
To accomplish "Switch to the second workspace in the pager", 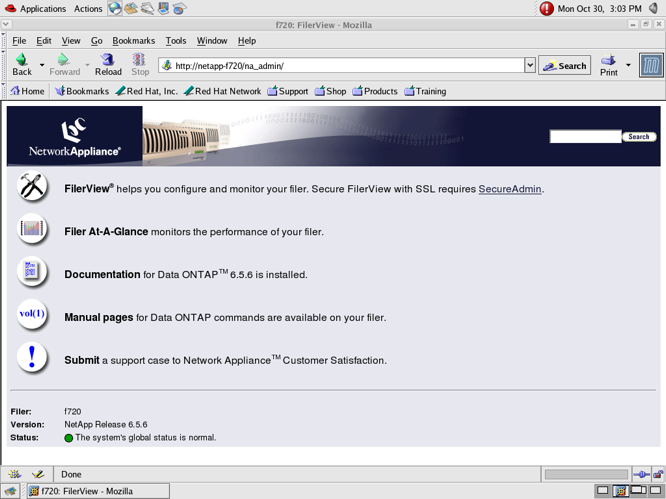I will [620, 491].
